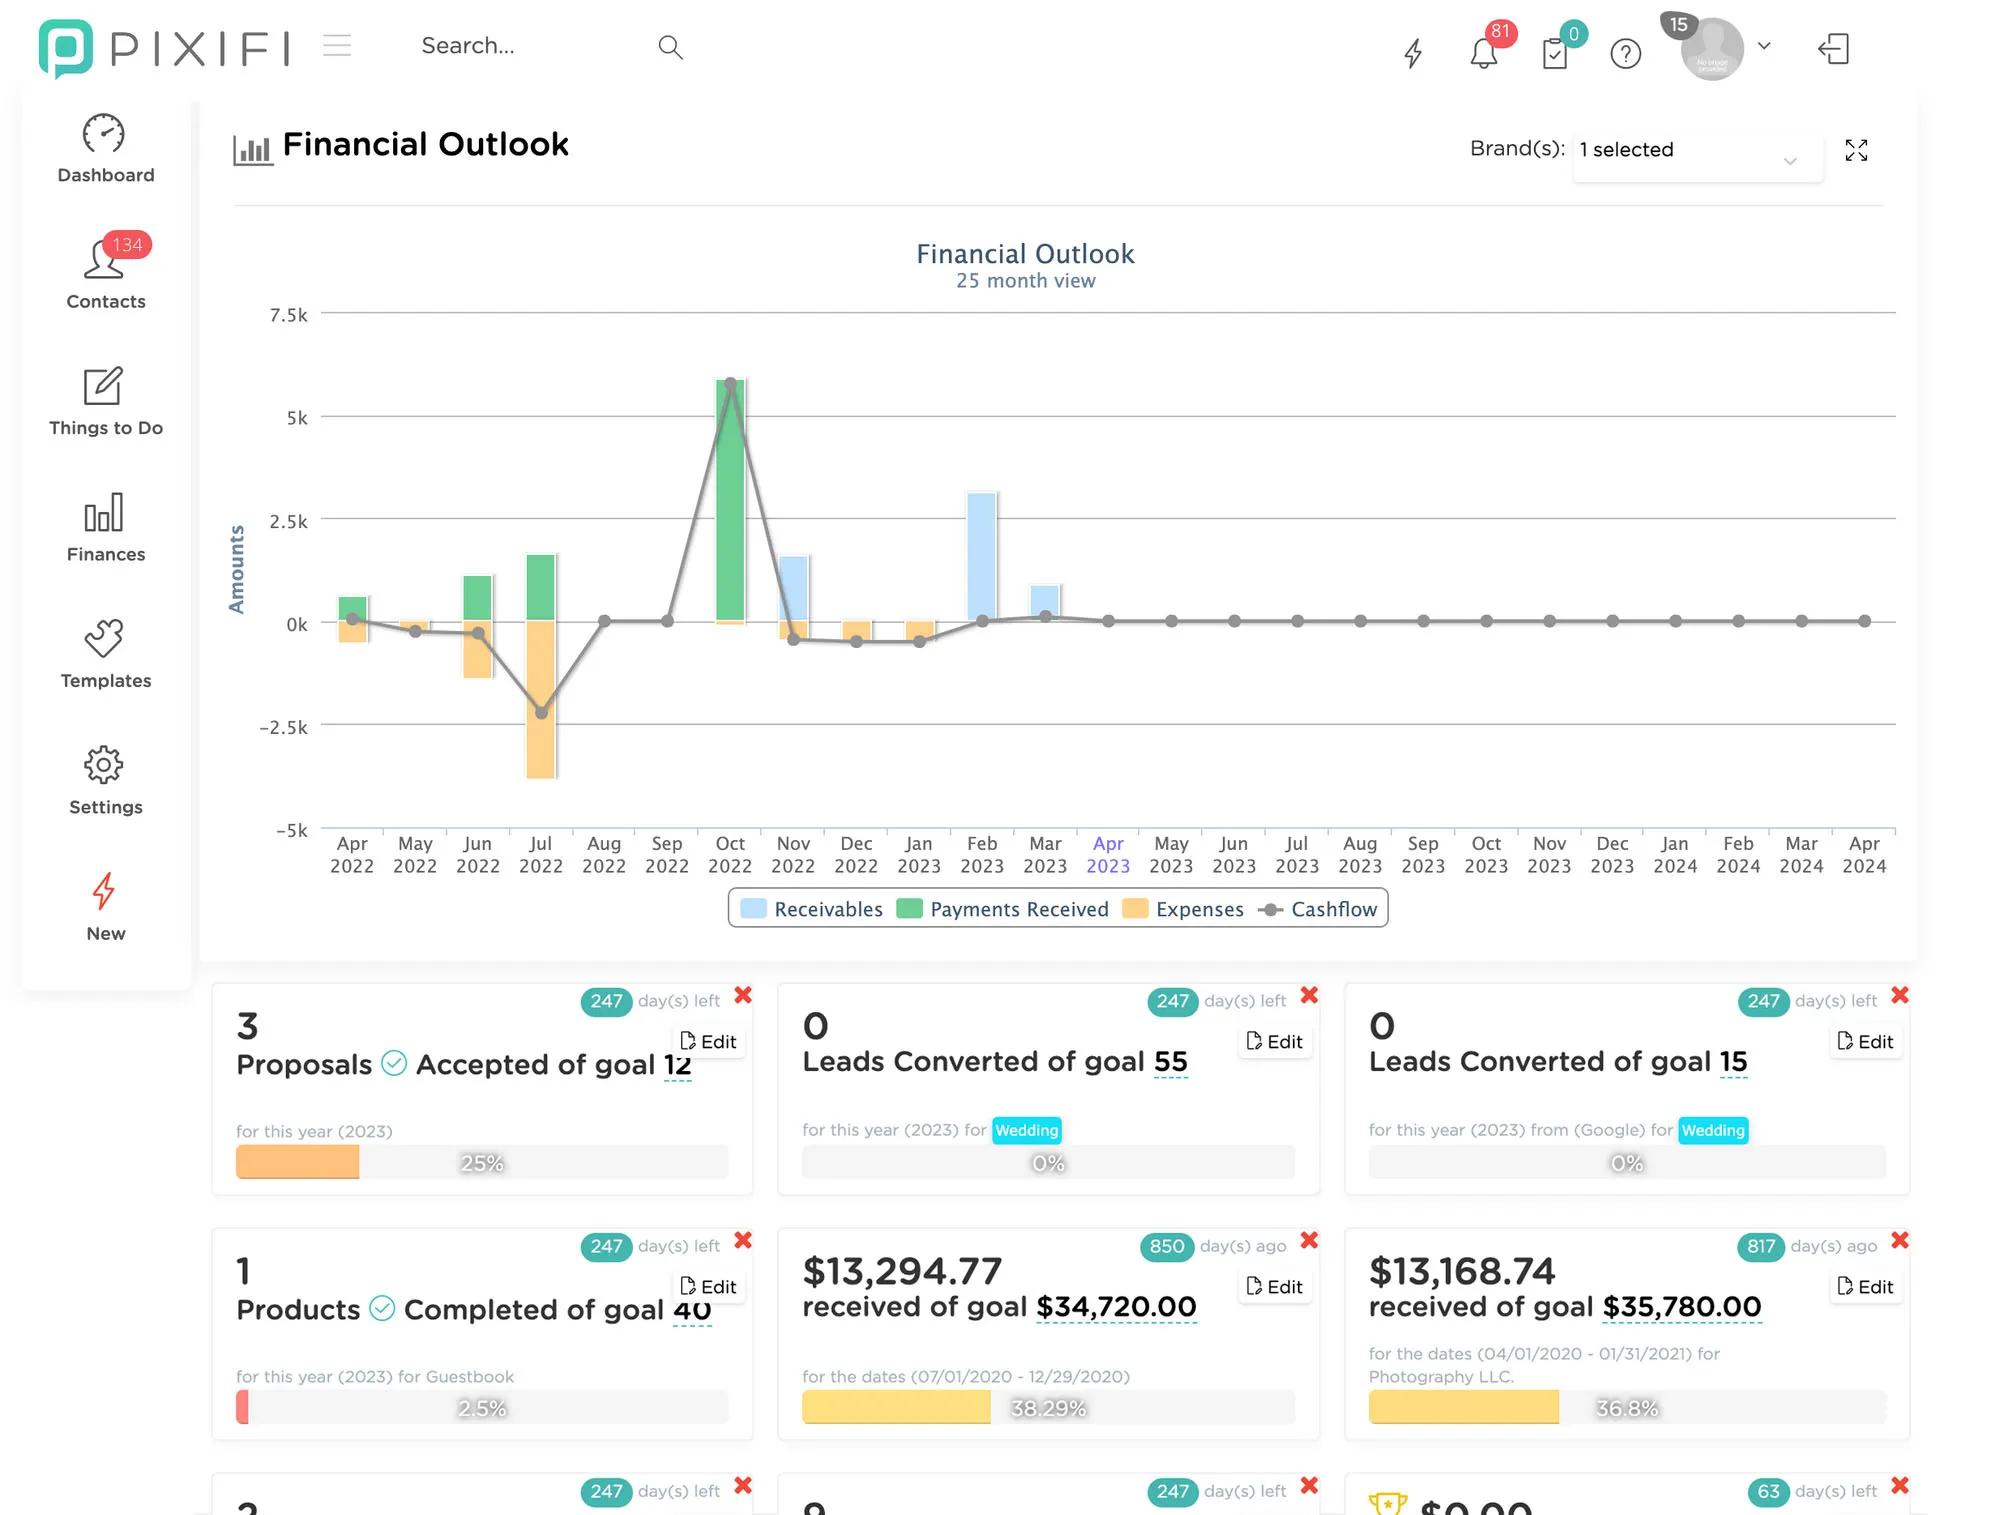This screenshot has width=2000, height=1515.
Task: Expand Financial Outlook to fullscreen
Action: (x=1856, y=150)
